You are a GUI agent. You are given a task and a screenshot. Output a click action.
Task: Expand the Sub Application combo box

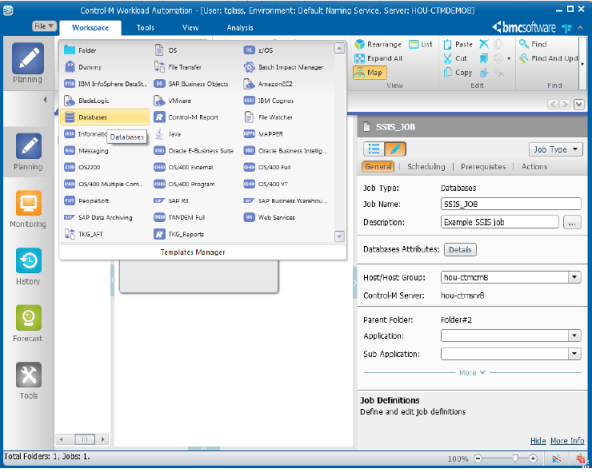click(x=575, y=353)
